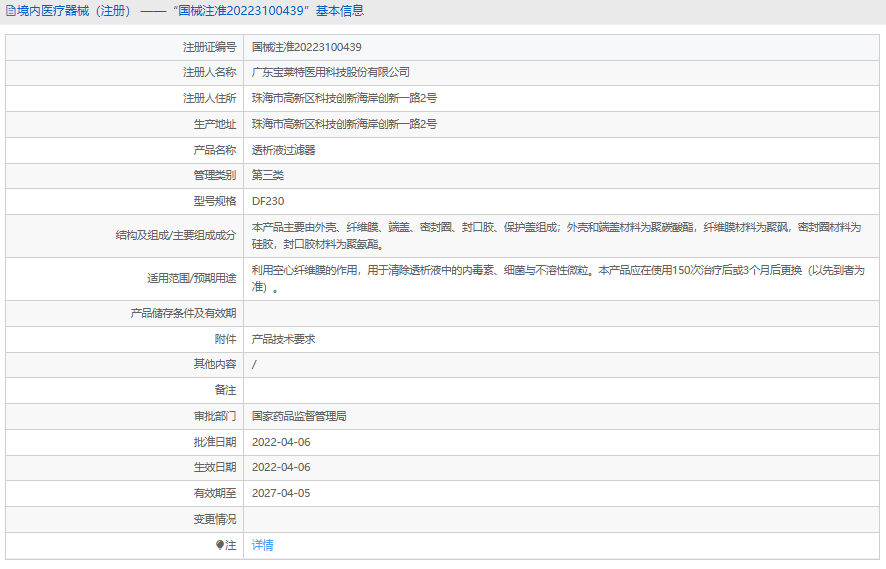Click the 产品技术要求 attachment text
The width and height of the screenshot is (886, 569).
283,340
